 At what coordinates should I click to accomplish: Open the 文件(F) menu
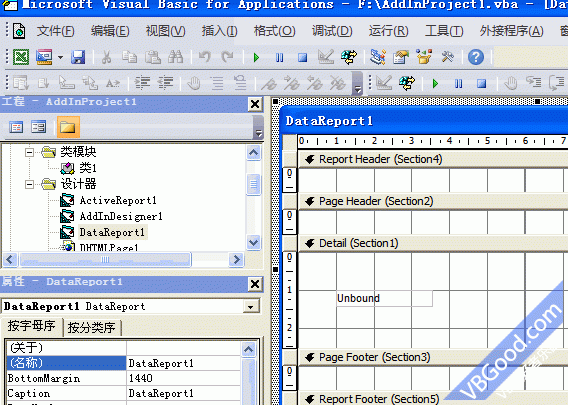56,31
